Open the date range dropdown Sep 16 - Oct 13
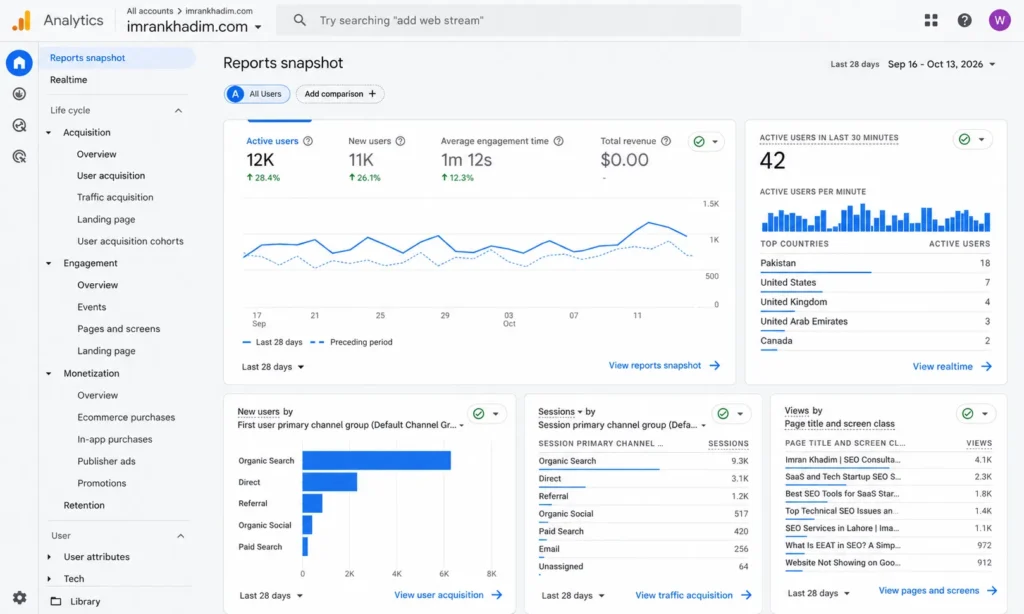The image size is (1024, 614). pyautogui.click(x=942, y=64)
